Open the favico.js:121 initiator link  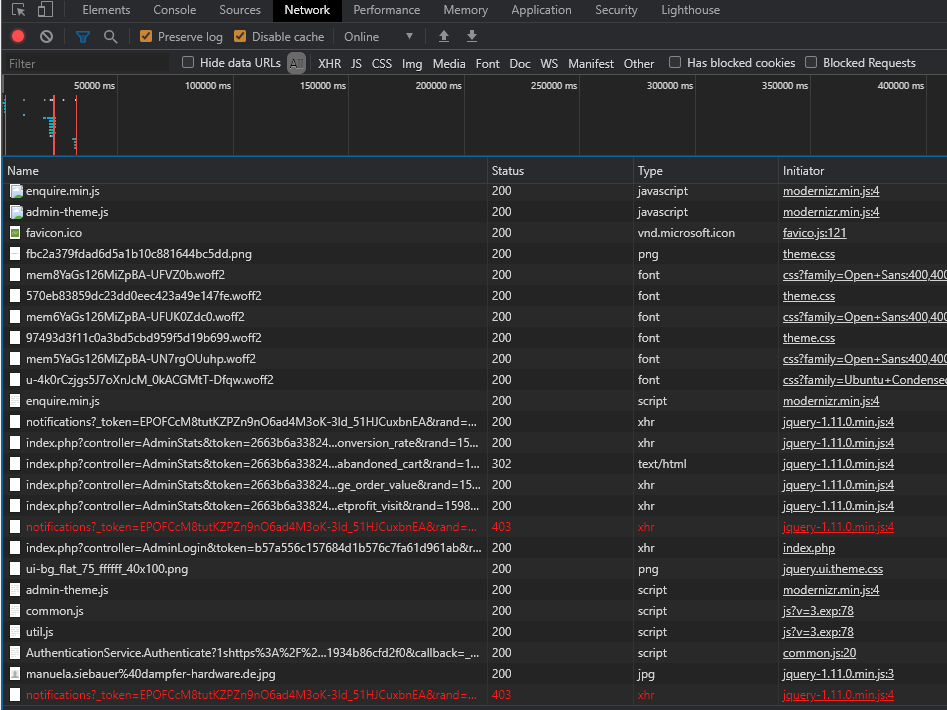[814, 233]
